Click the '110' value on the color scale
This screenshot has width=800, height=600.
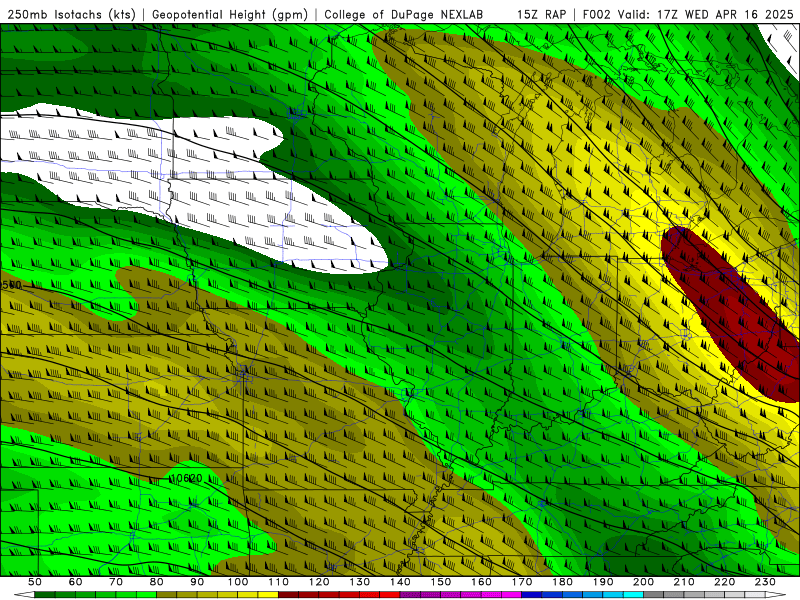(x=279, y=582)
